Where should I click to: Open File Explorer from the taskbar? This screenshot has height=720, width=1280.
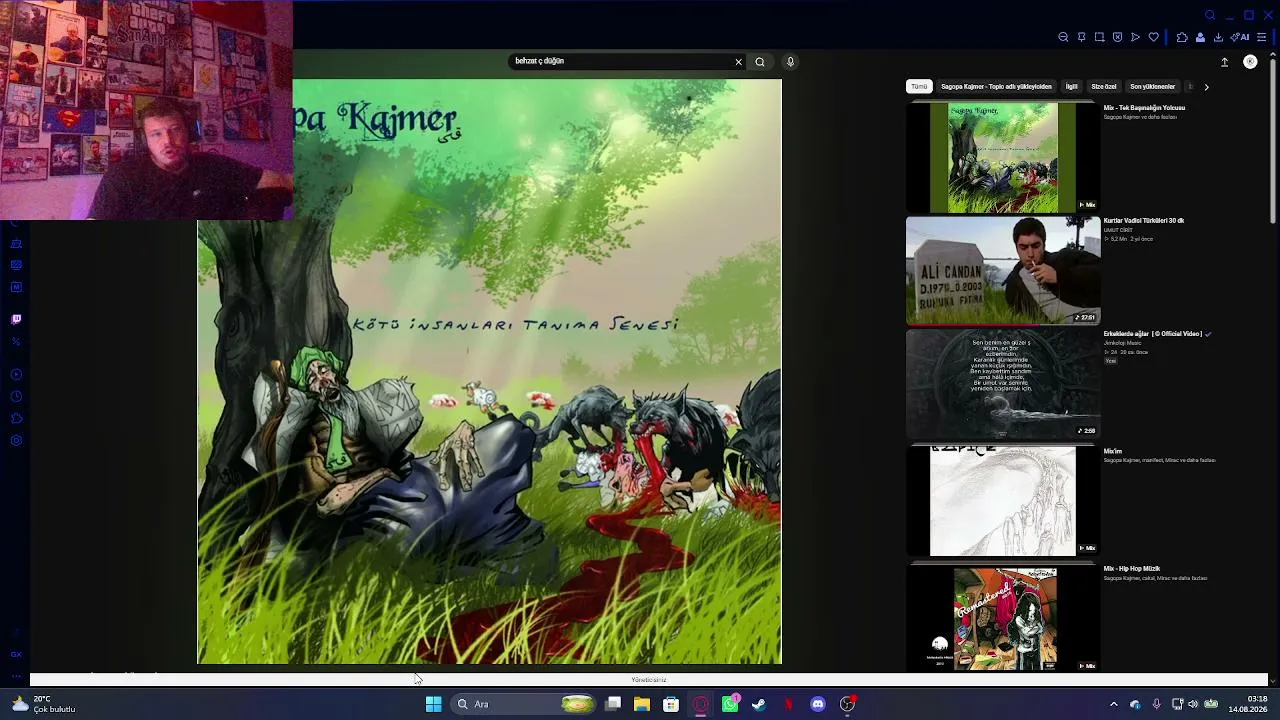pos(642,704)
